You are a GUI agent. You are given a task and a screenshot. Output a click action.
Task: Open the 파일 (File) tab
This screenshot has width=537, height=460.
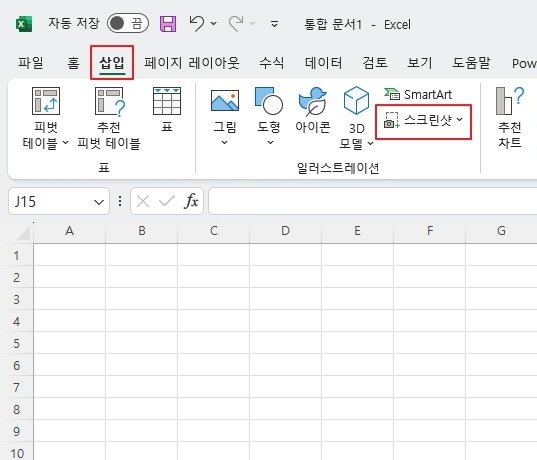click(x=31, y=63)
